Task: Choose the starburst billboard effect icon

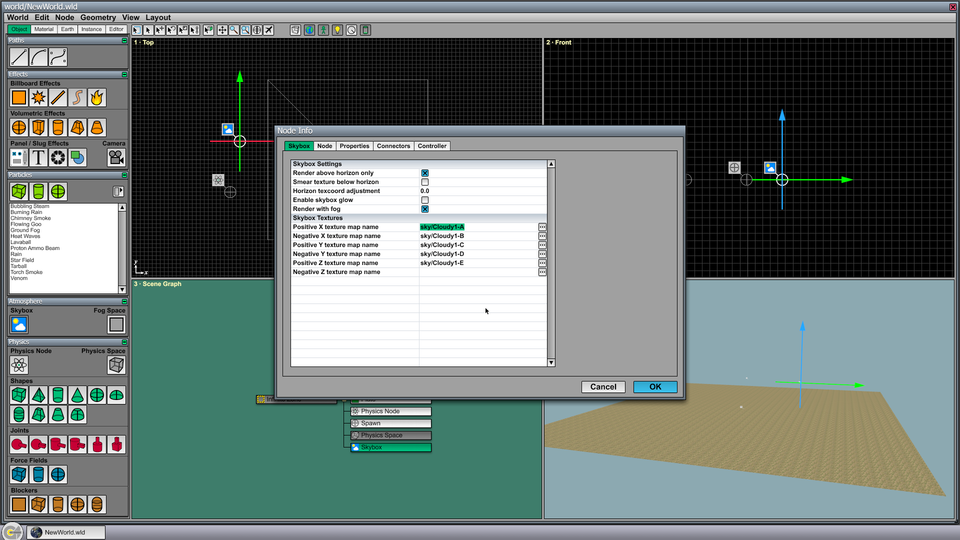Action: [x=39, y=97]
